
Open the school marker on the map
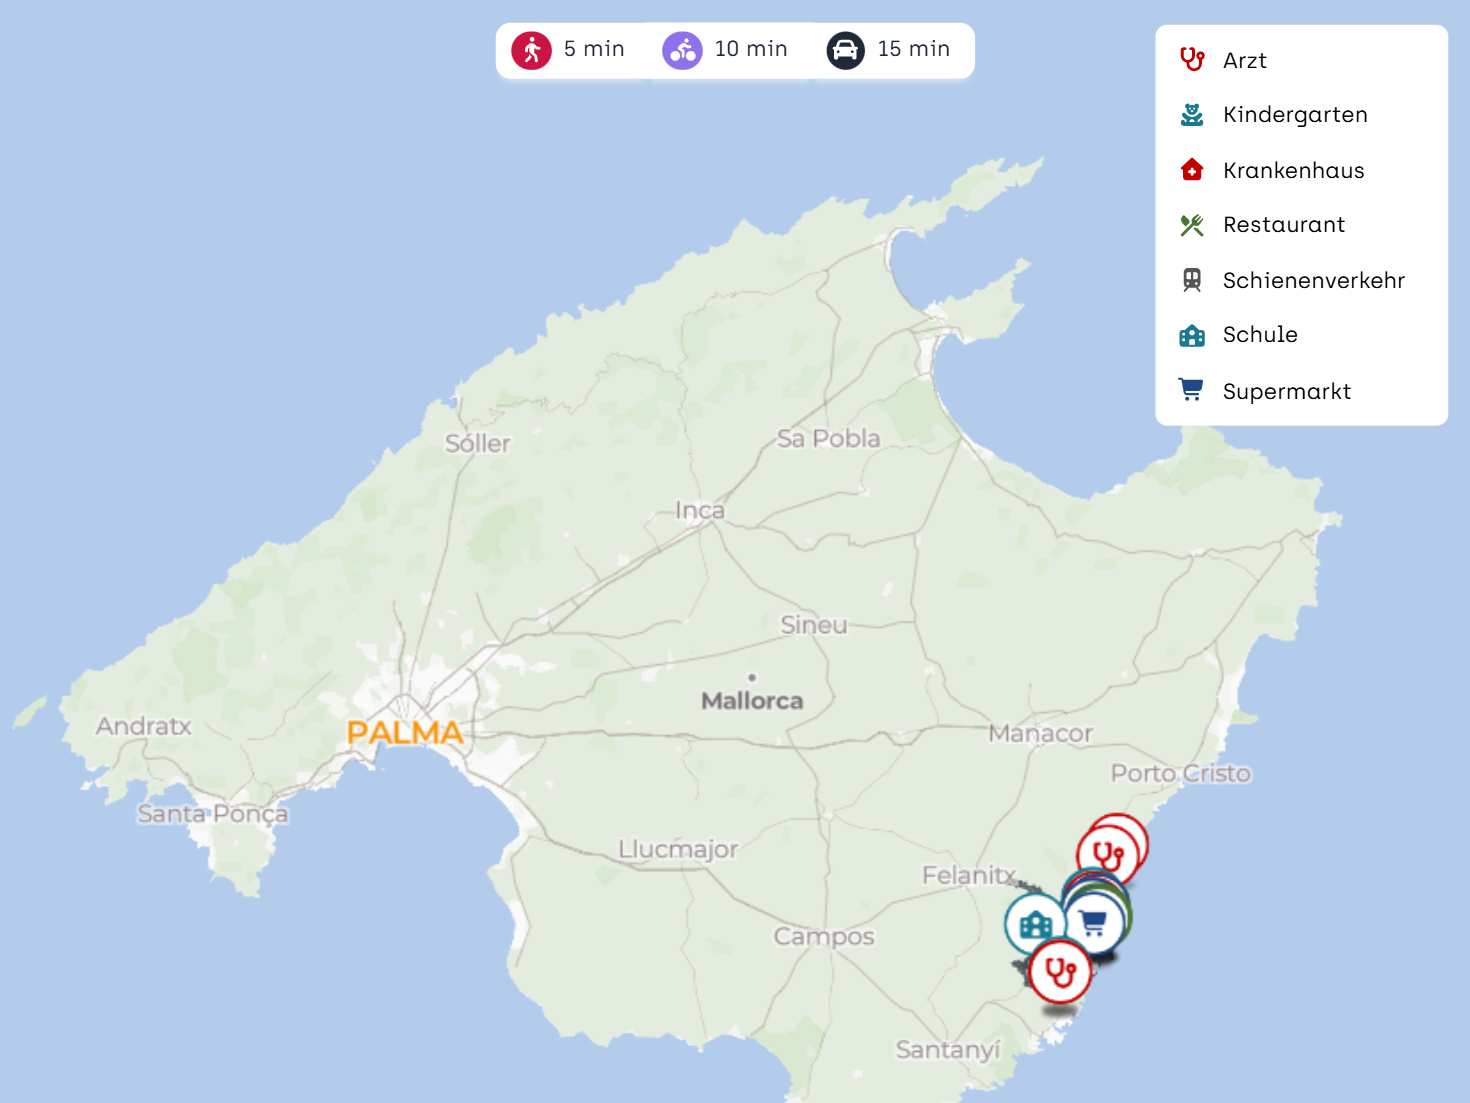click(x=1035, y=925)
